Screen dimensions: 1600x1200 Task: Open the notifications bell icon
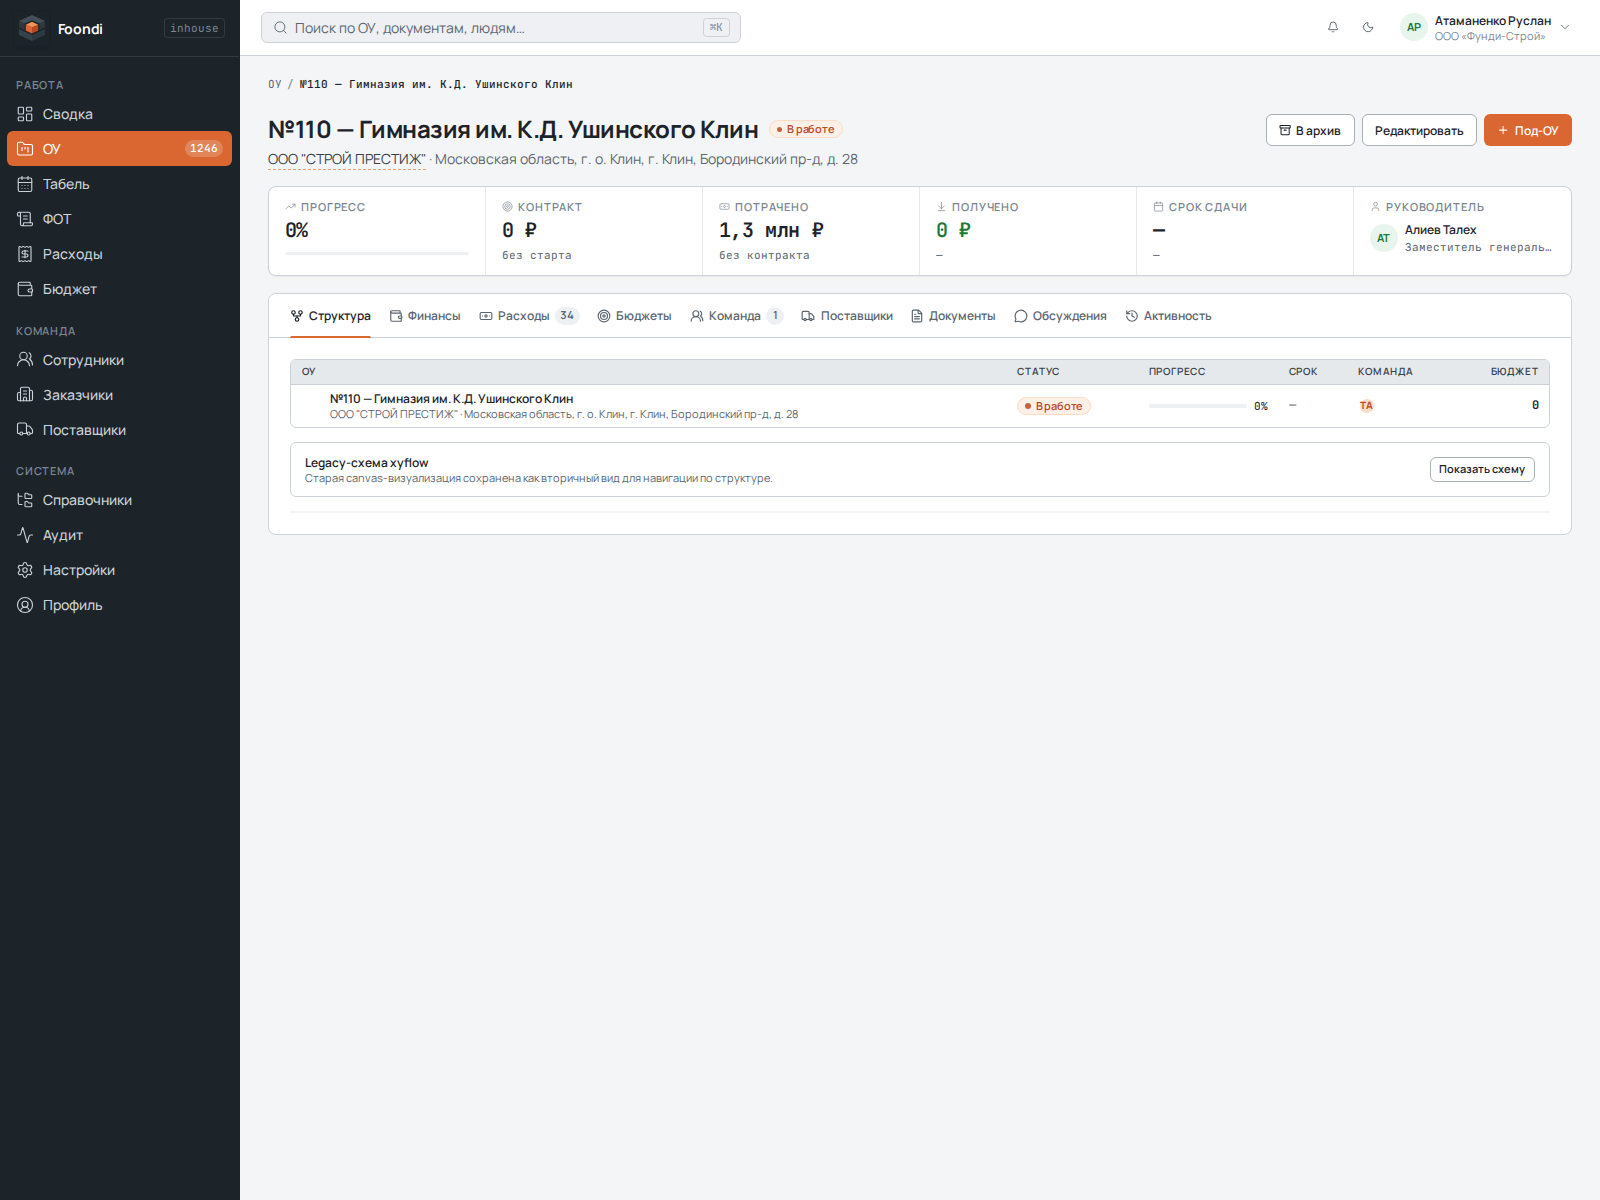(x=1333, y=27)
